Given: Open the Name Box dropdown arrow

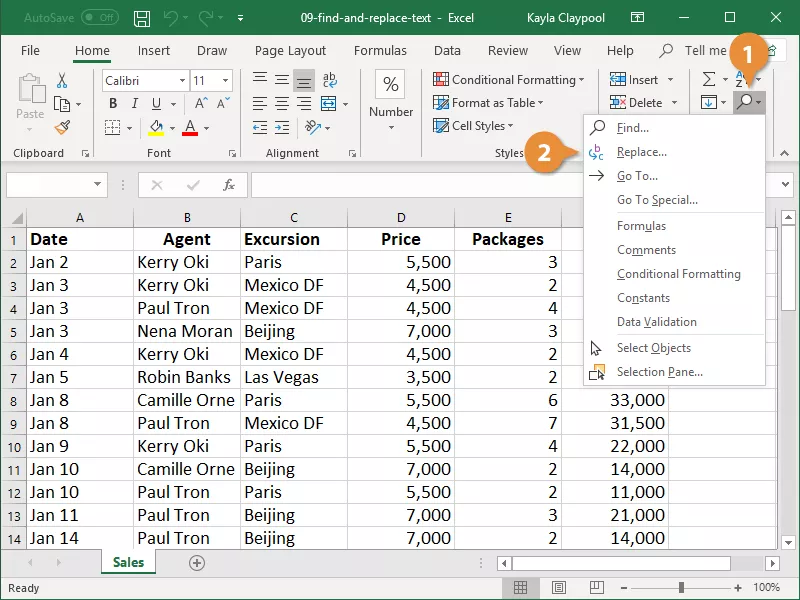Looking at the screenshot, I should click(x=97, y=184).
